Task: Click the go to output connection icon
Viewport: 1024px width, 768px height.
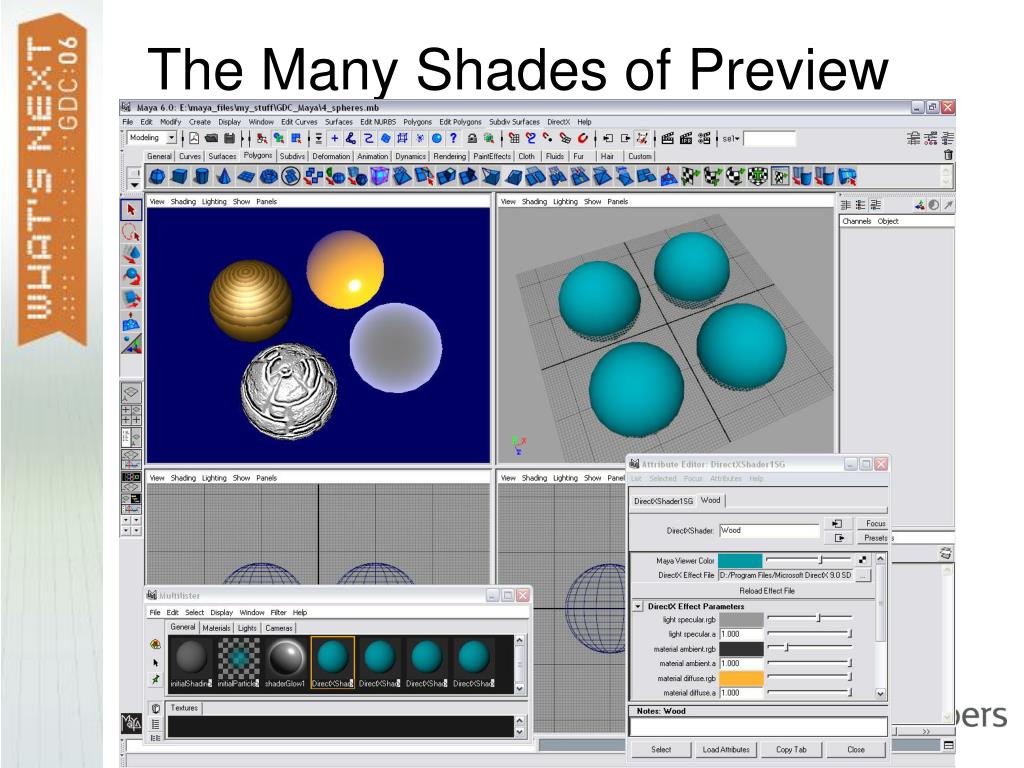Action: pos(839,538)
